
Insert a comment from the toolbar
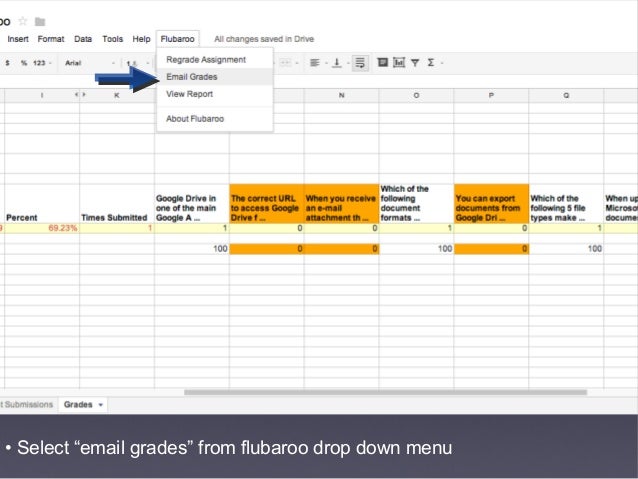(x=382, y=62)
